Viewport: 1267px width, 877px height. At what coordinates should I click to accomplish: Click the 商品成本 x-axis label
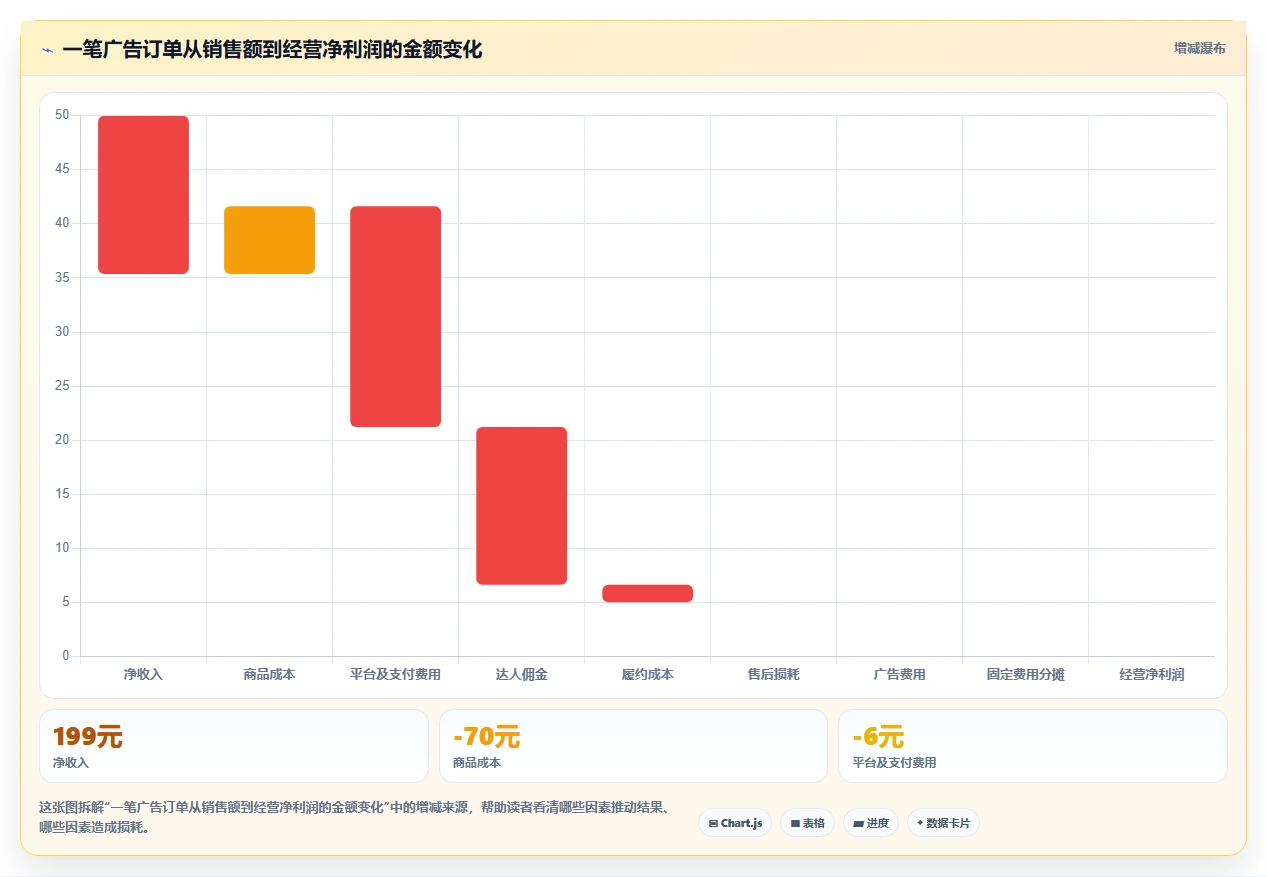coord(269,675)
